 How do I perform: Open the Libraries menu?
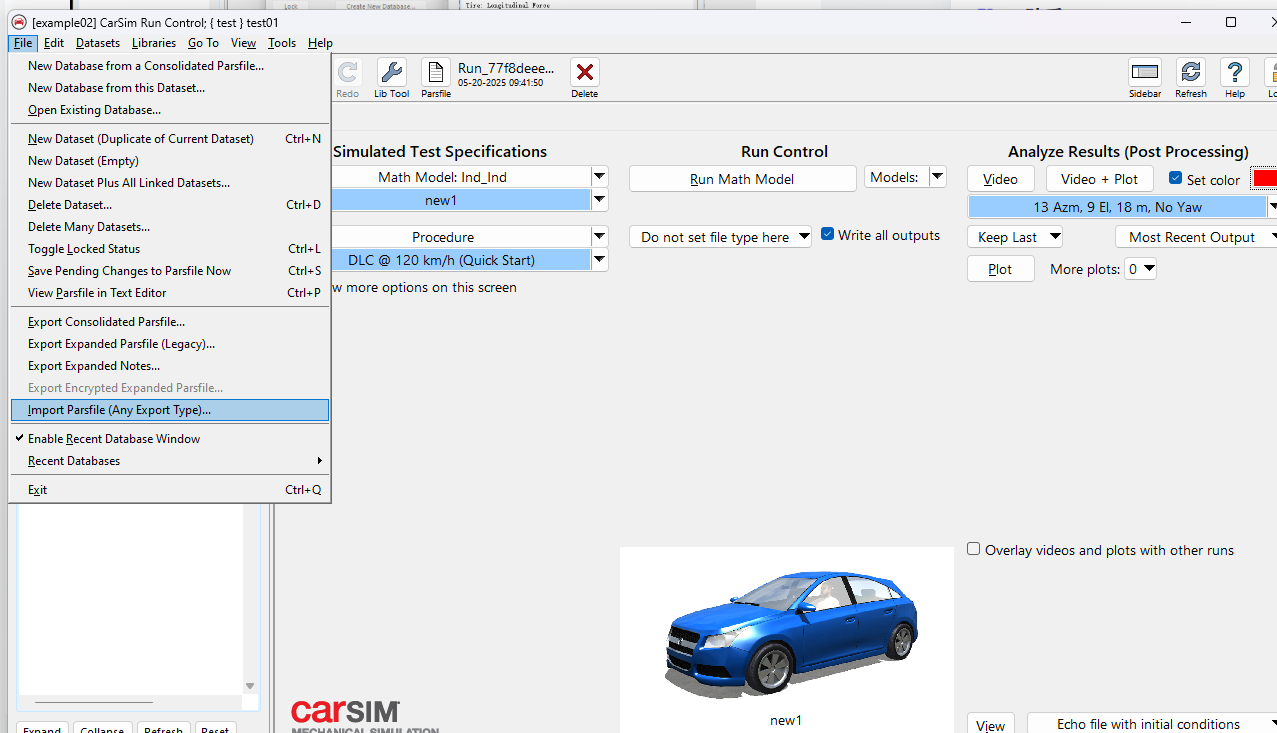[154, 43]
